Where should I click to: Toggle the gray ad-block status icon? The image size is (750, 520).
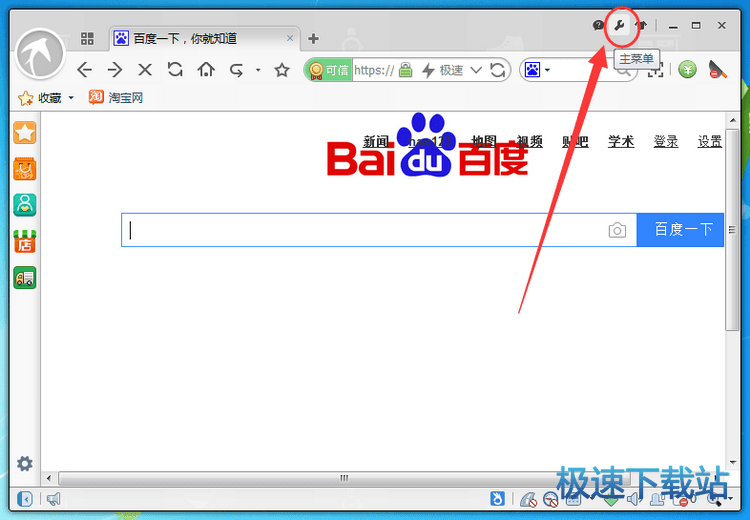point(529,500)
